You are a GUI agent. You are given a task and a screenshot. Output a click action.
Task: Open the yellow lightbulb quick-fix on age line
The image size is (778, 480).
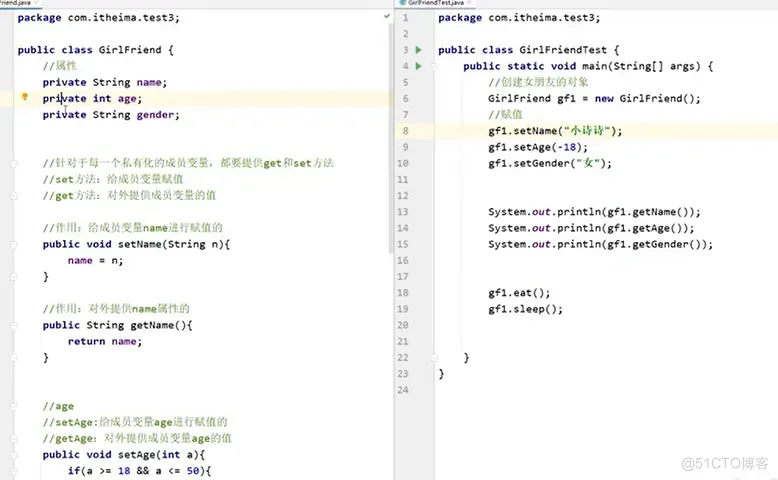point(25,97)
